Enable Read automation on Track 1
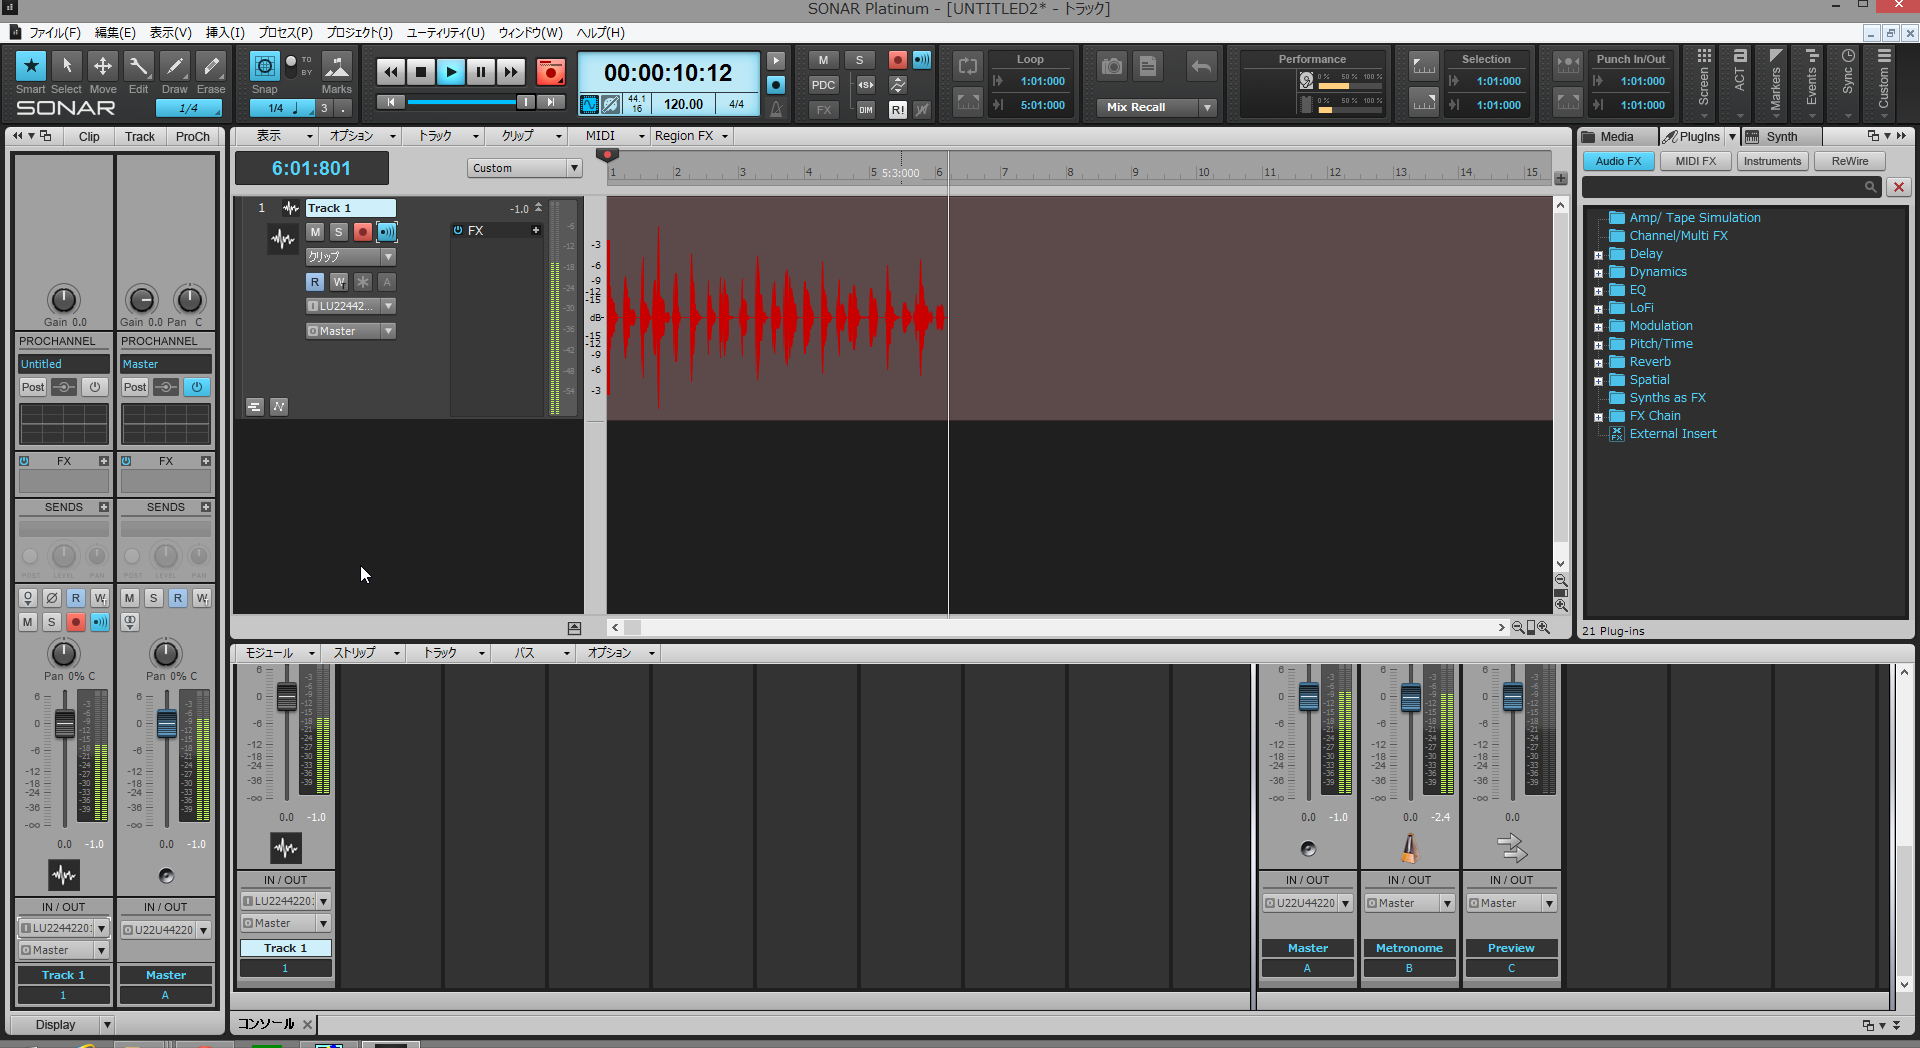The height and width of the screenshot is (1048, 1920). click(315, 282)
